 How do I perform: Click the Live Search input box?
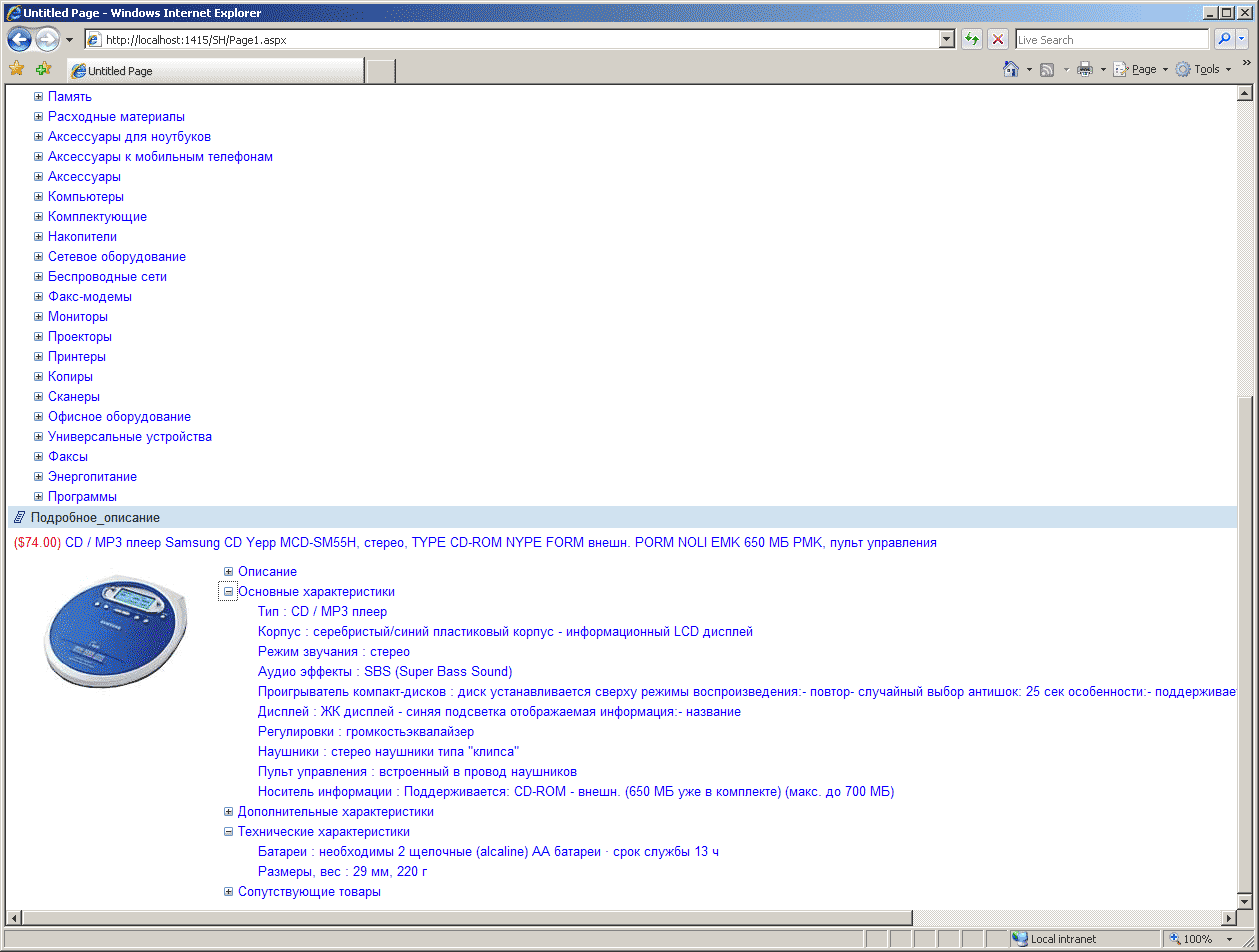tap(1112, 40)
